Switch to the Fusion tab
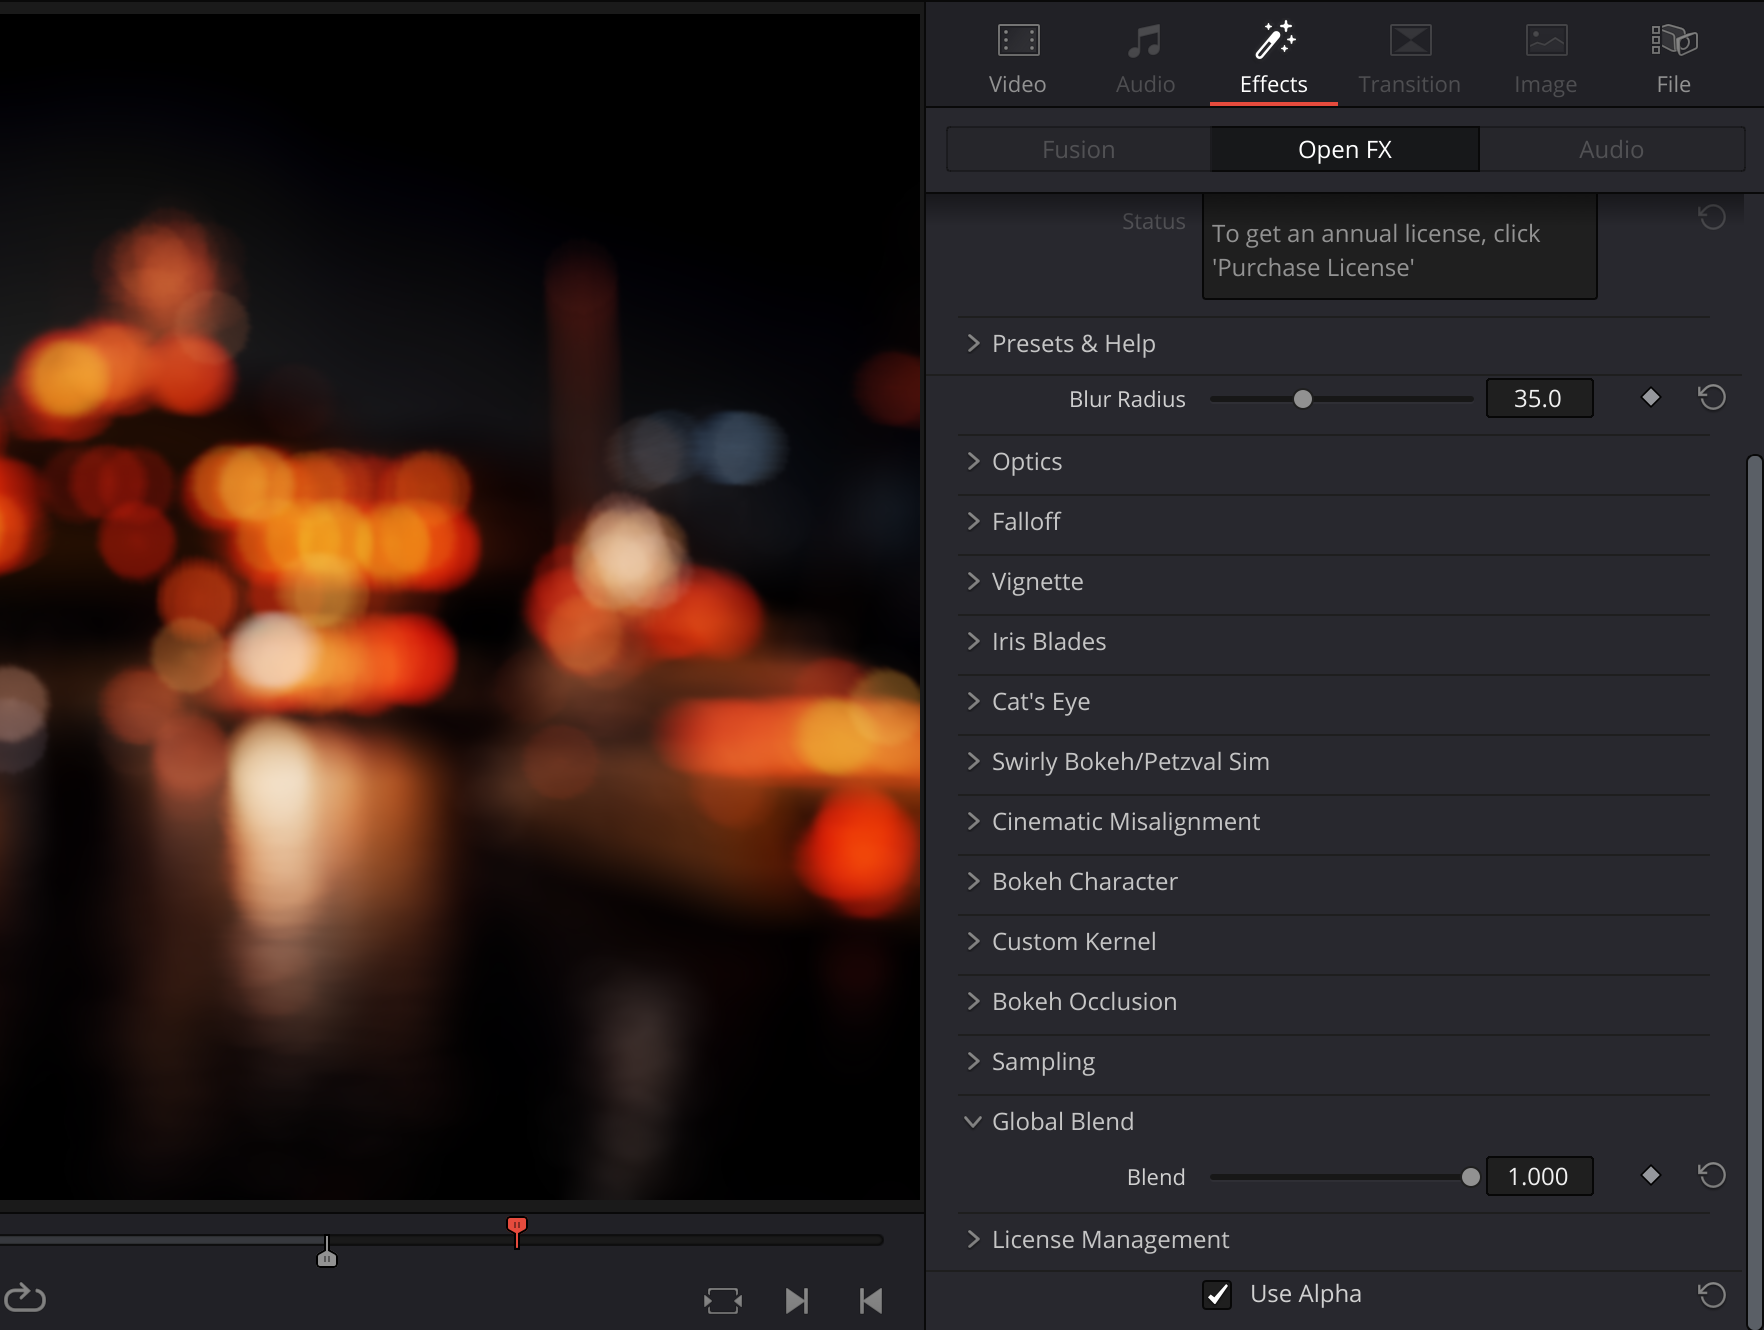1764x1330 pixels. click(x=1077, y=149)
